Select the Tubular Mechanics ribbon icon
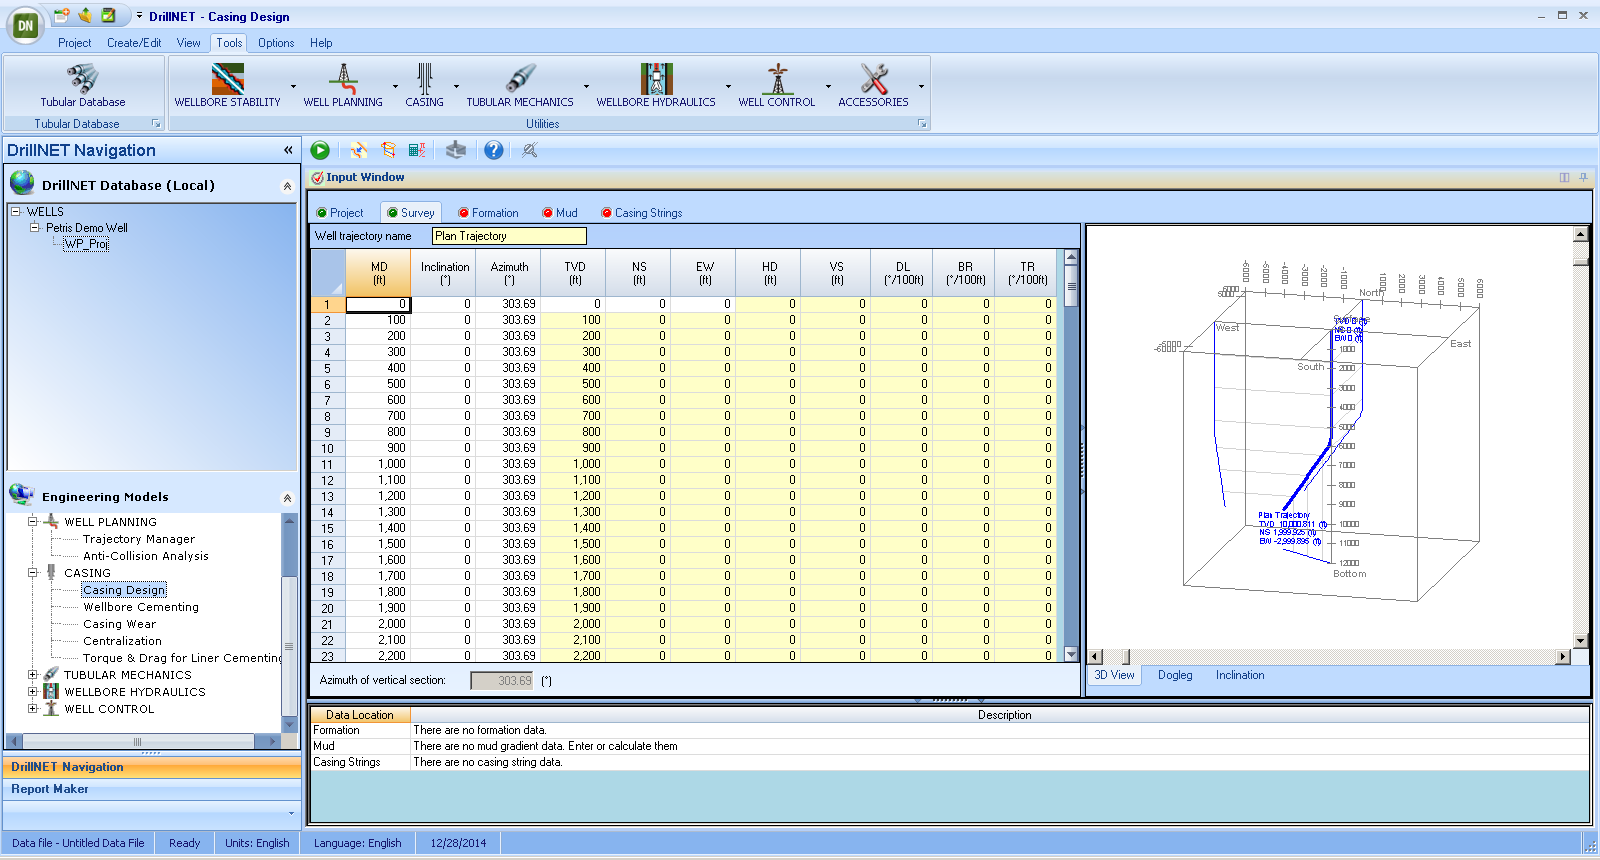Viewport: 1600px width, 860px height. click(x=520, y=80)
